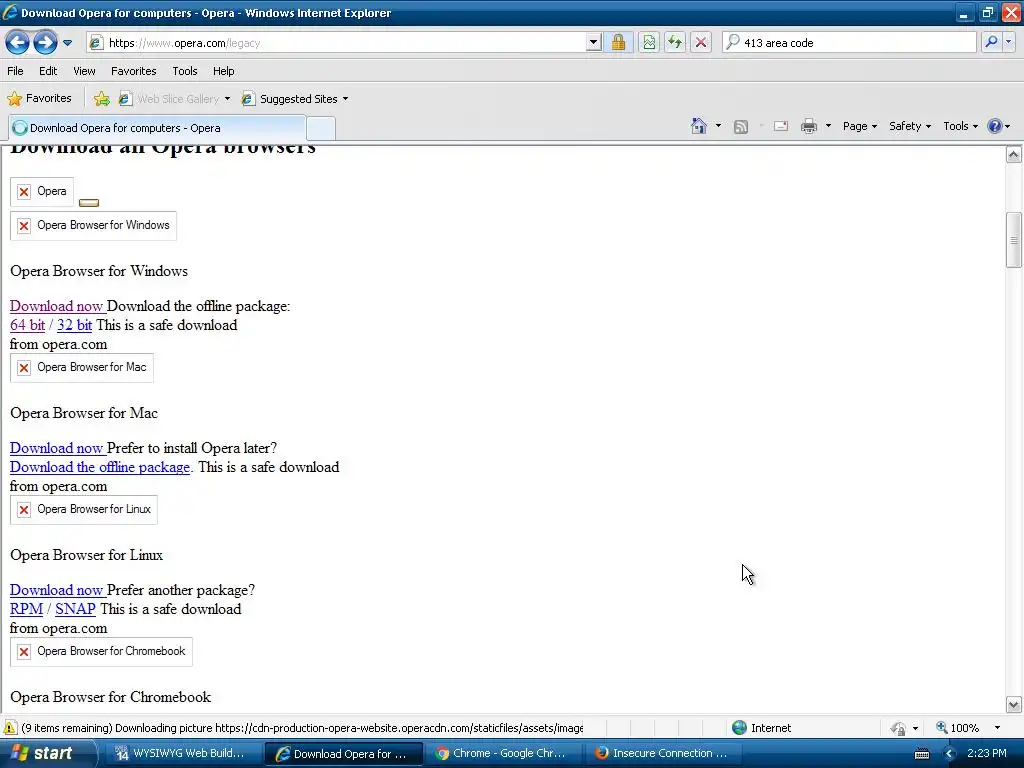Click the broken 'Opera Browser for Mac' image

point(82,368)
